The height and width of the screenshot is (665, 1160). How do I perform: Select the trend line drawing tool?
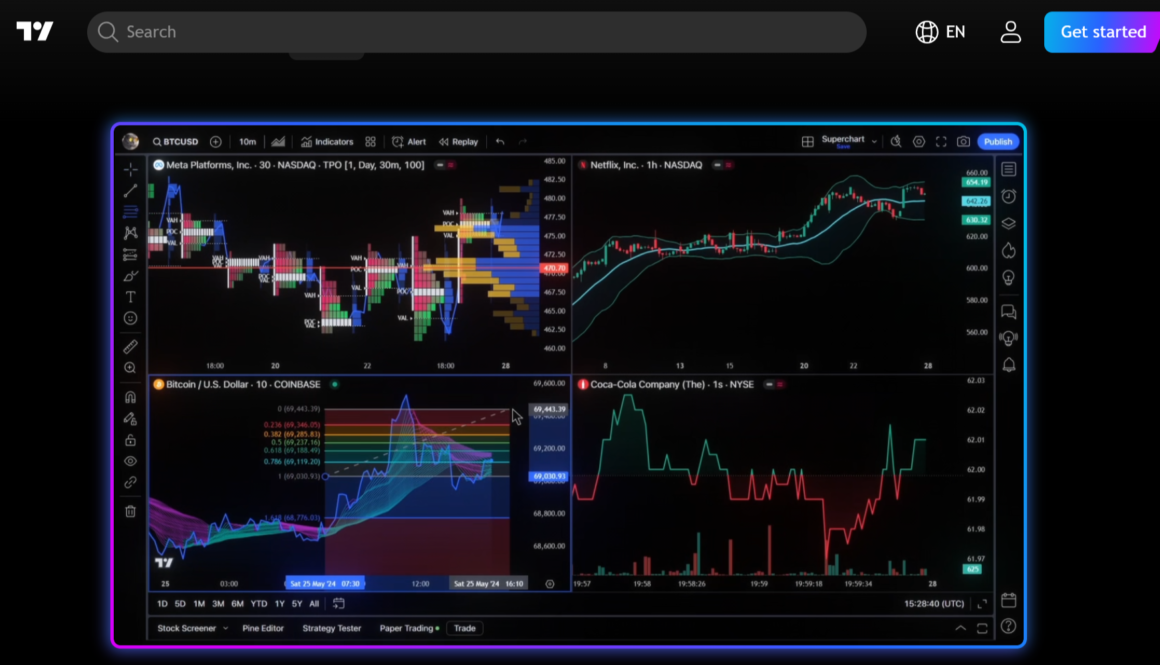coord(130,190)
